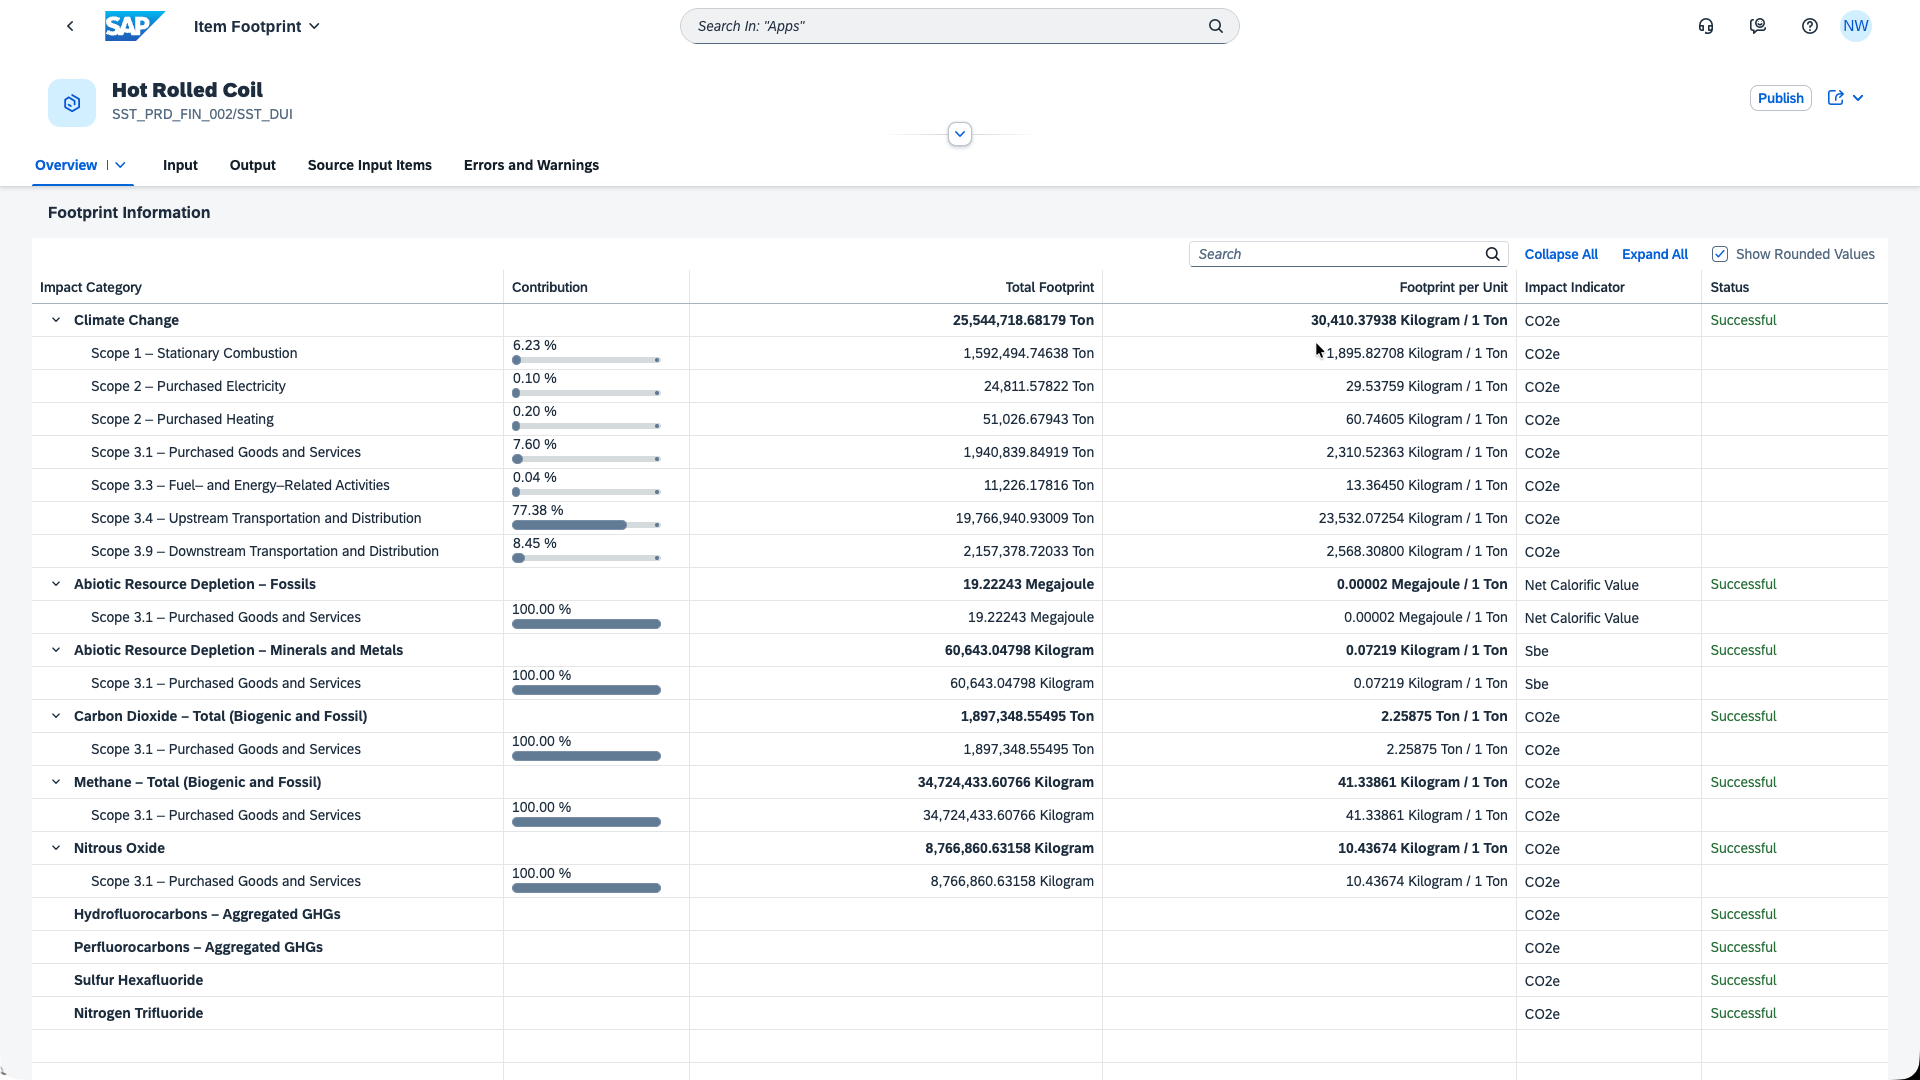Click the back navigation arrow
Screen dimensions: 1920x1080
(70, 26)
